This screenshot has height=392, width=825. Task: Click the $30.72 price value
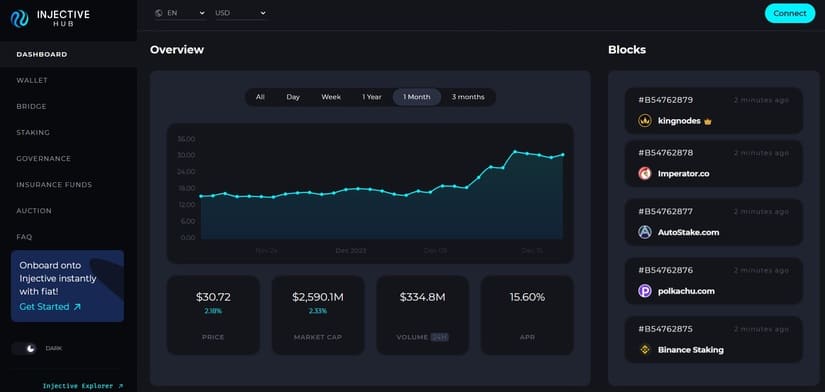[x=213, y=297]
